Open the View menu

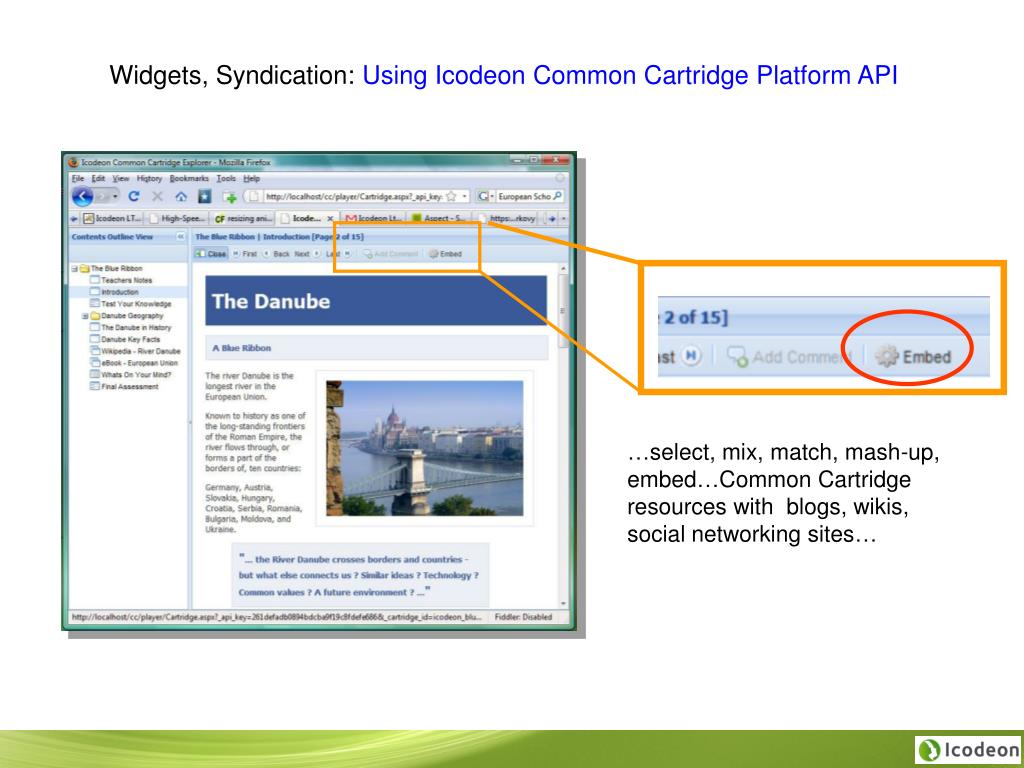pyautogui.click(x=120, y=178)
